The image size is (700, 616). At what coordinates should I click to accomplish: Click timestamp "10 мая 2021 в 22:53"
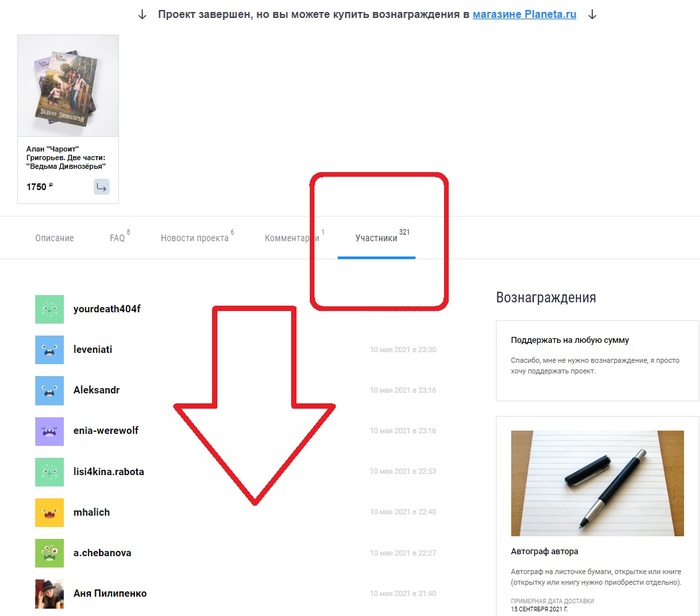pos(403,471)
